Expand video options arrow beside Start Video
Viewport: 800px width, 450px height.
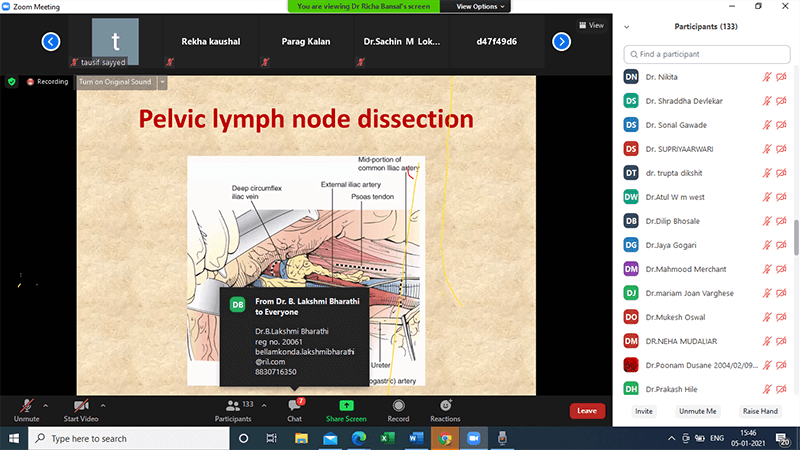point(103,405)
